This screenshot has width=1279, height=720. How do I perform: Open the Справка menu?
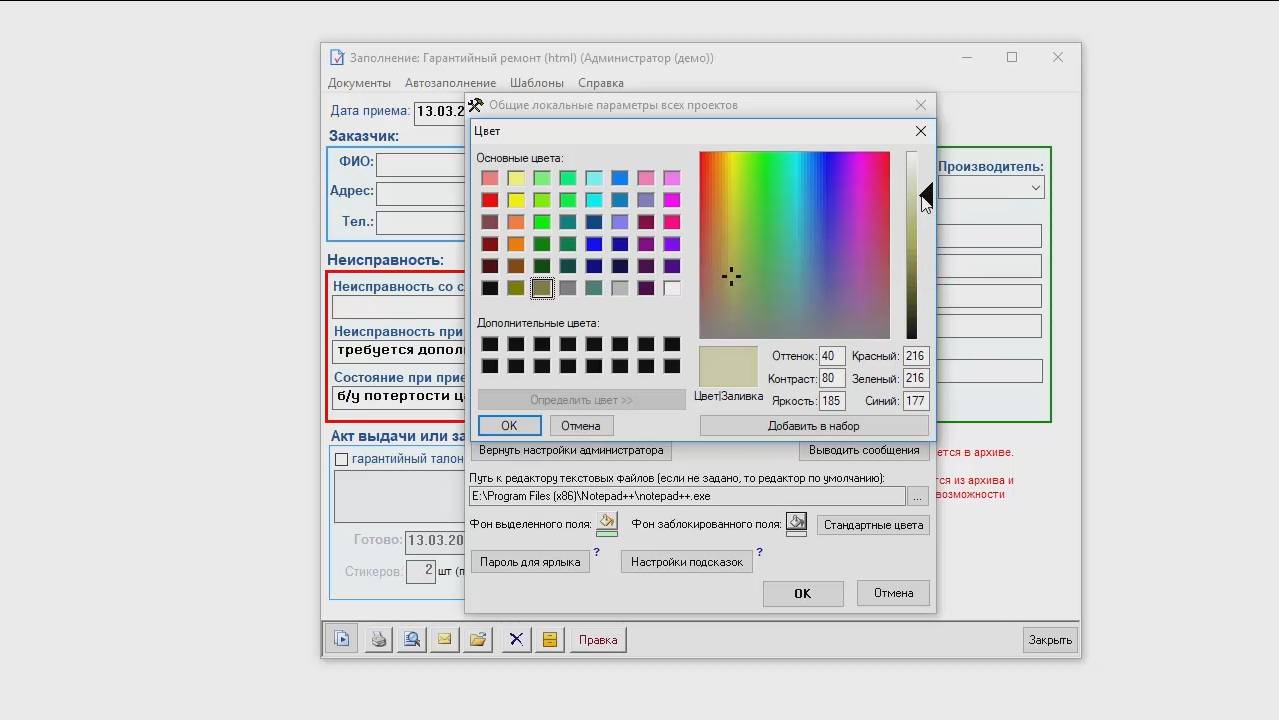point(601,83)
